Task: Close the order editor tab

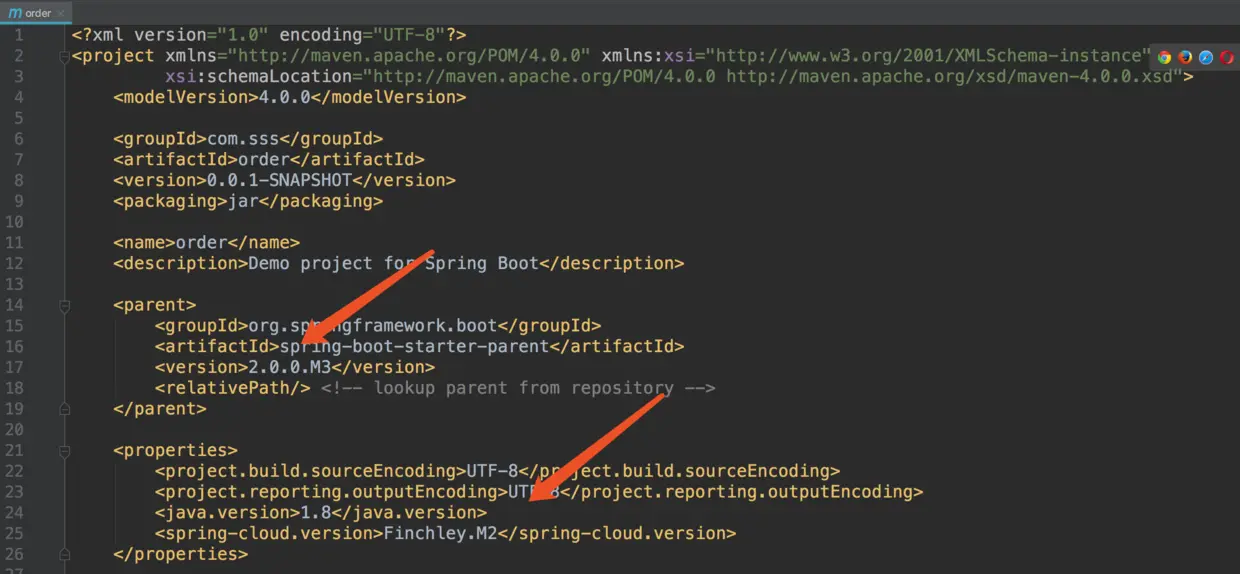Action: (x=62, y=14)
